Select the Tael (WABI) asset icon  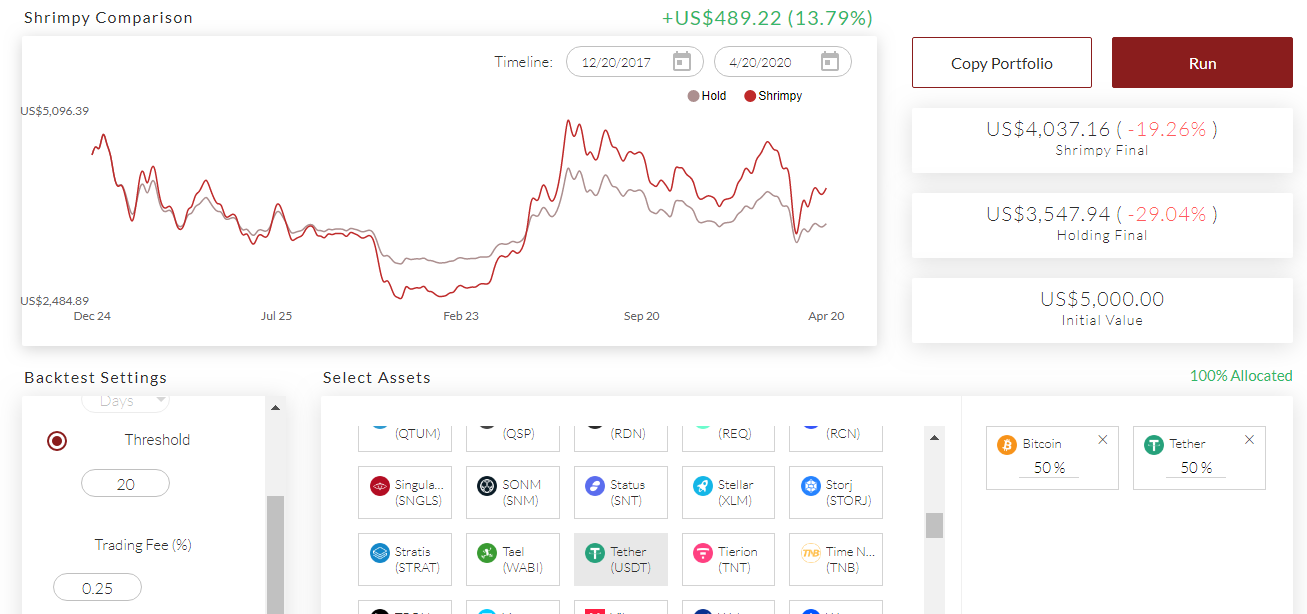click(x=487, y=553)
